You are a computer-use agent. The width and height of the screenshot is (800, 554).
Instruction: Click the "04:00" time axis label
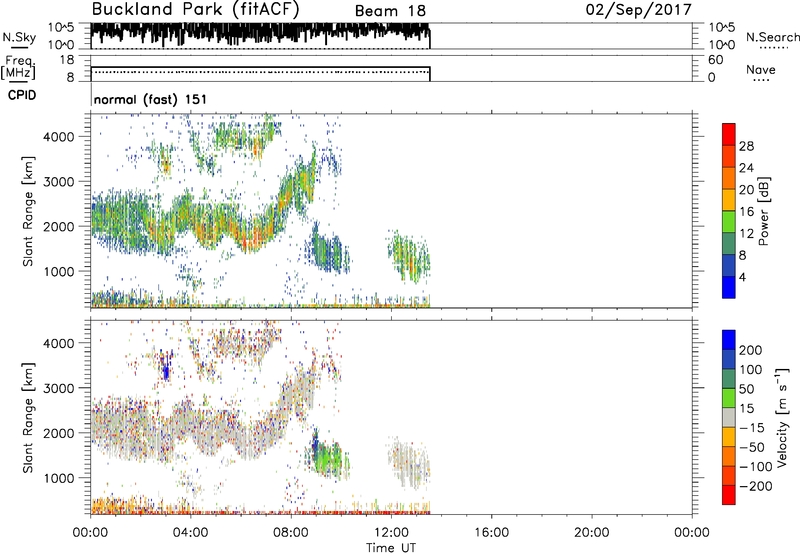[190, 533]
